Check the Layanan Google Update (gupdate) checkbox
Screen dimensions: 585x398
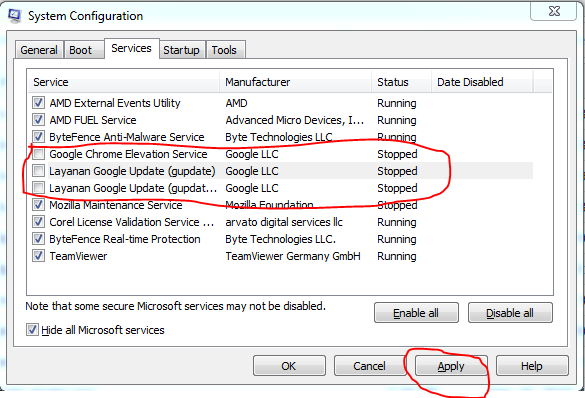(38, 171)
